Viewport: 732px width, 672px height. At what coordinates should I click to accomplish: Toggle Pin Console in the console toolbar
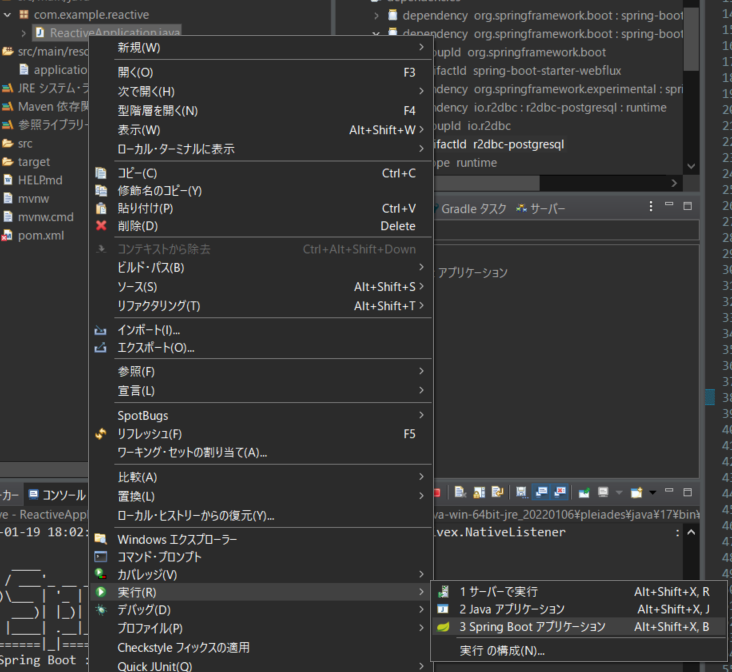pyautogui.click(x=584, y=492)
